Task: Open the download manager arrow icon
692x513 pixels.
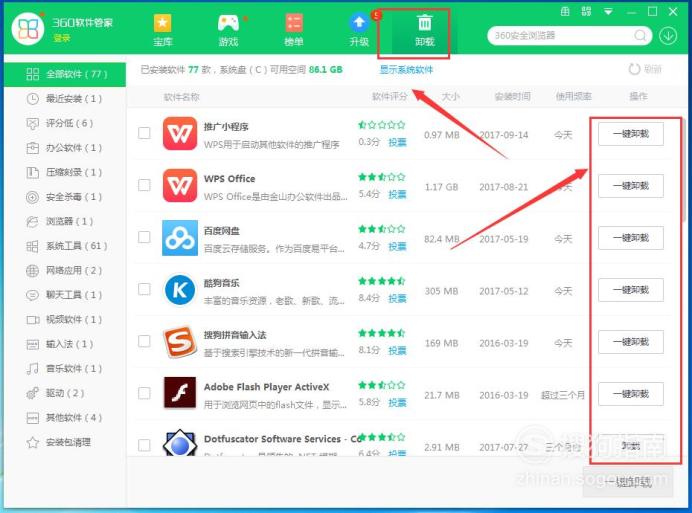Action: (x=668, y=35)
